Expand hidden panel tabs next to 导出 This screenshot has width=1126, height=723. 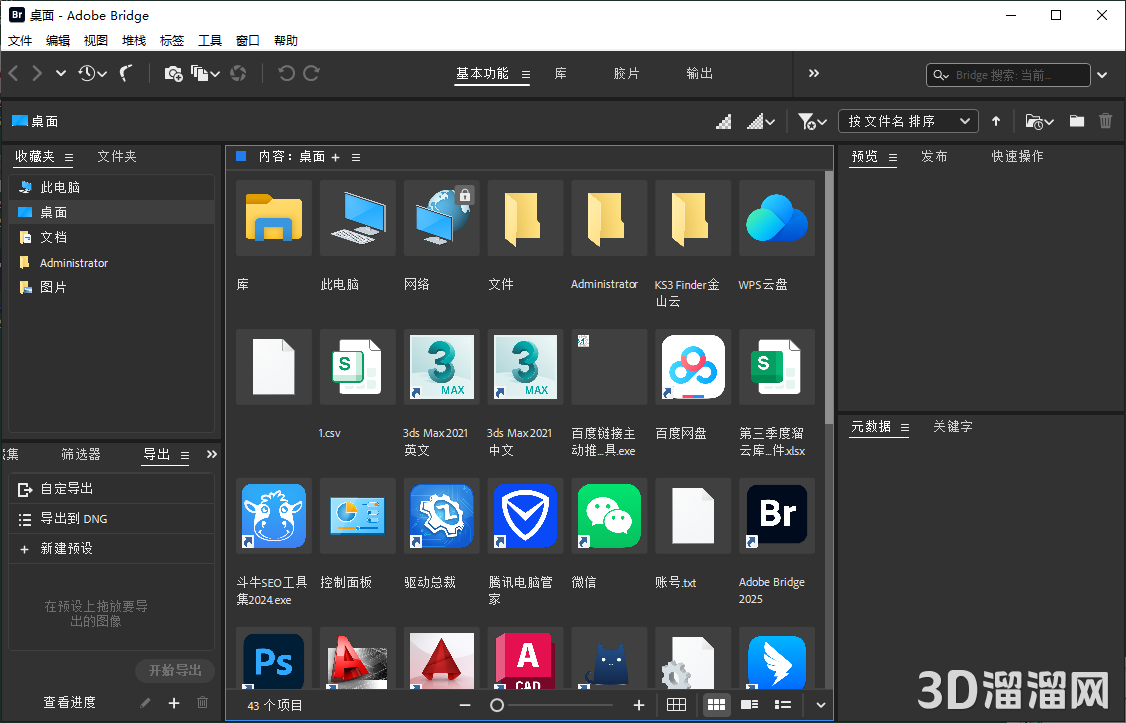(x=212, y=454)
